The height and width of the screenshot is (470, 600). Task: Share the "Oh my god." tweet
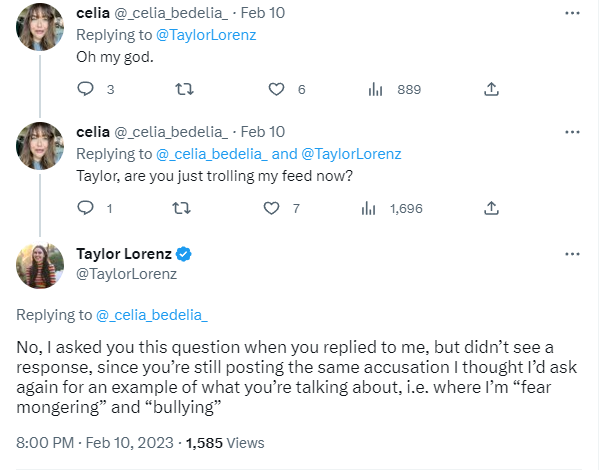pyautogui.click(x=491, y=89)
